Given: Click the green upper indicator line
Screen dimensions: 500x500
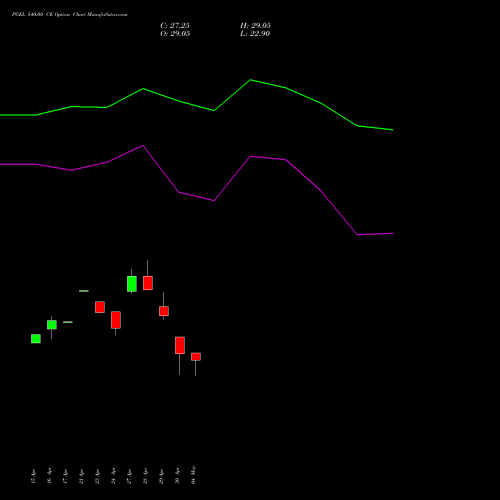Looking at the screenshot, I should click(197, 106).
